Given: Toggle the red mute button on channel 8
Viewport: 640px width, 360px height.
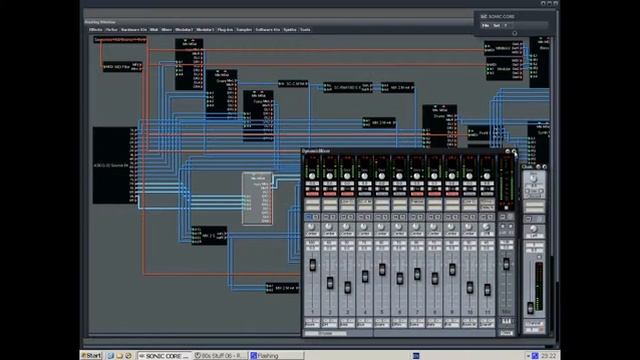Looking at the screenshot, I should click(x=435, y=194).
